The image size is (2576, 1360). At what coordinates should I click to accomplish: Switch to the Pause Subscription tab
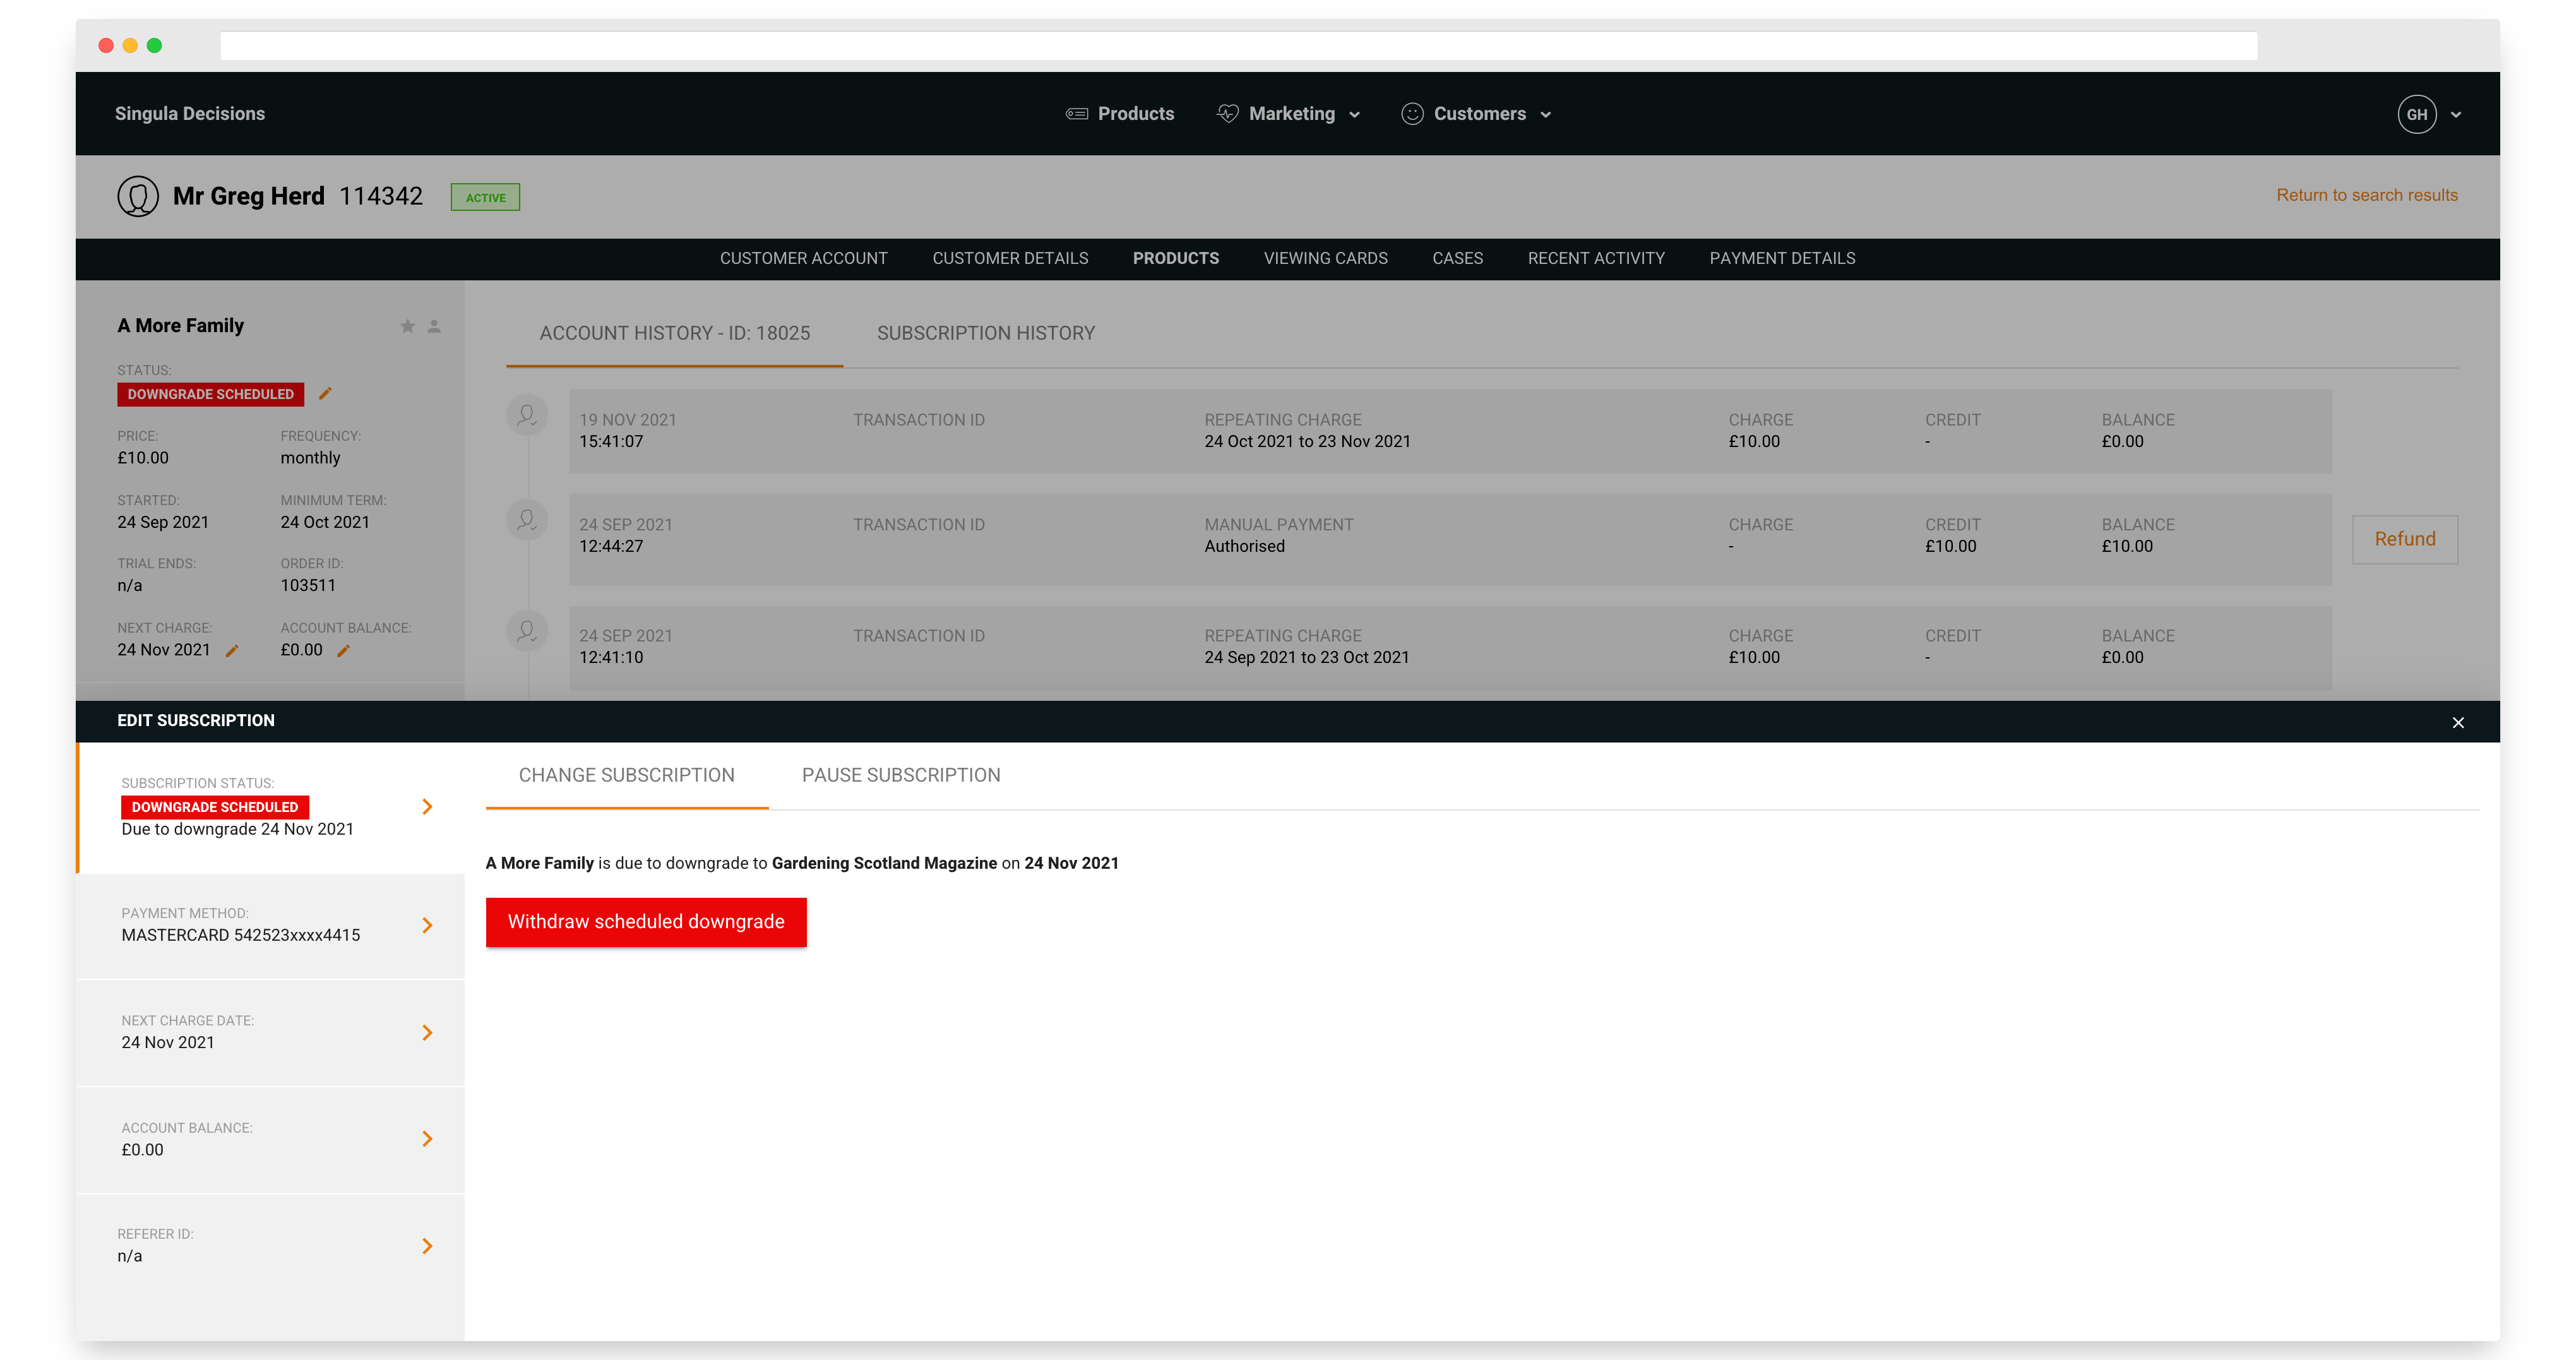coord(900,775)
